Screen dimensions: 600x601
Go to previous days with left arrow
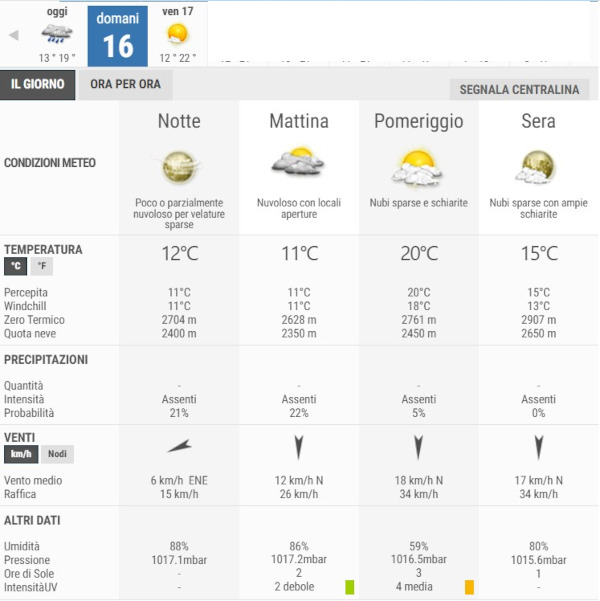[14, 35]
